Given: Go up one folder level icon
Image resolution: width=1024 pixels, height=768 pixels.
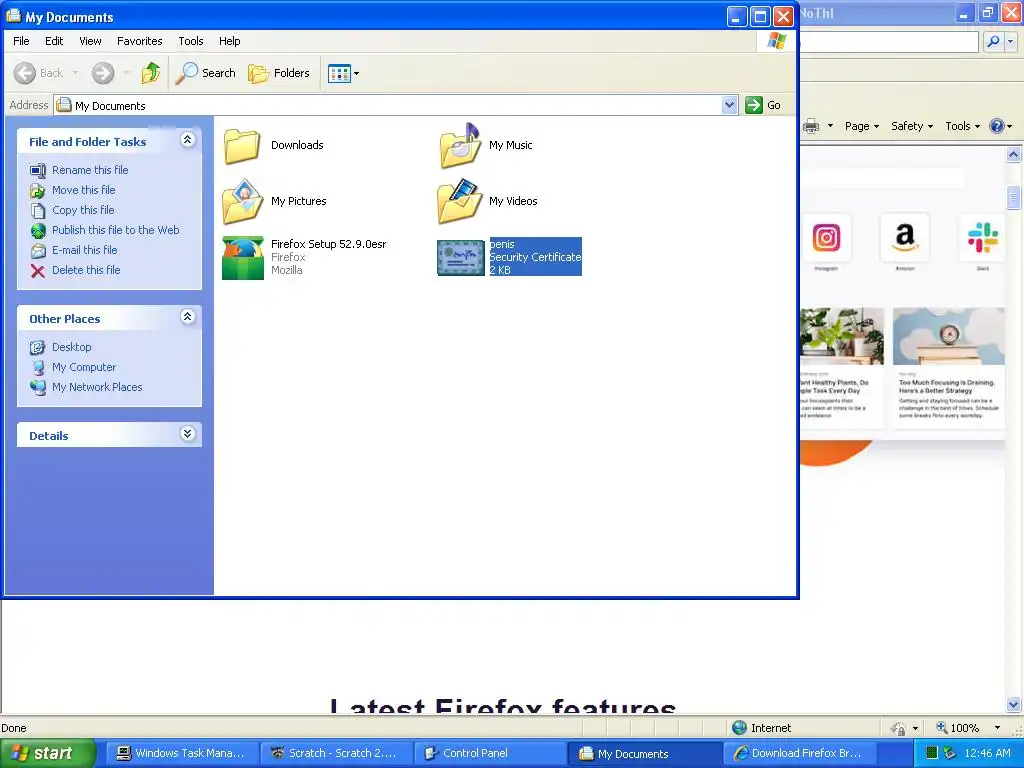Looking at the screenshot, I should pos(151,73).
